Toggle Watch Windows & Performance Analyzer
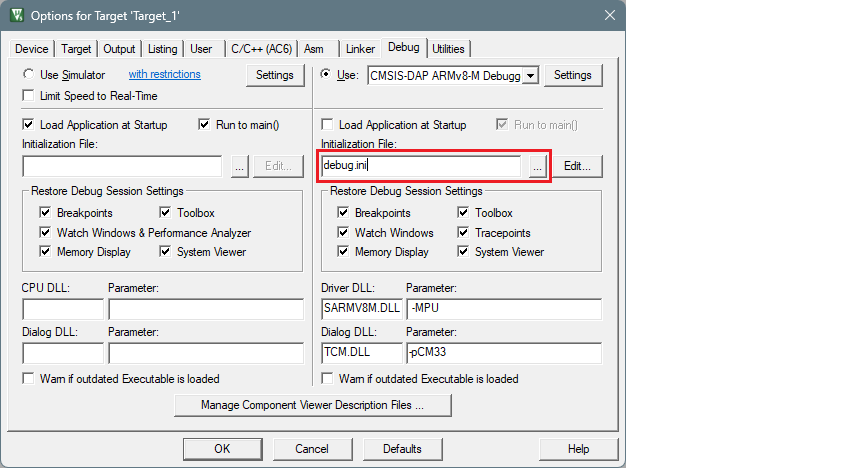This screenshot has height=468, width=852. click(45, 233)
